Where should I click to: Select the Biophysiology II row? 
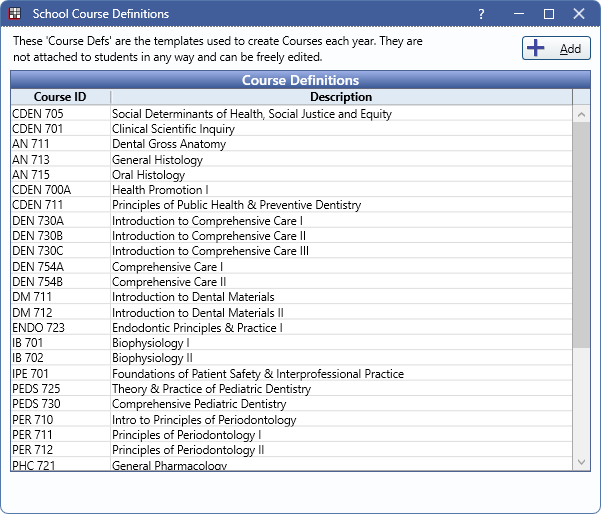tap(152, 358)
